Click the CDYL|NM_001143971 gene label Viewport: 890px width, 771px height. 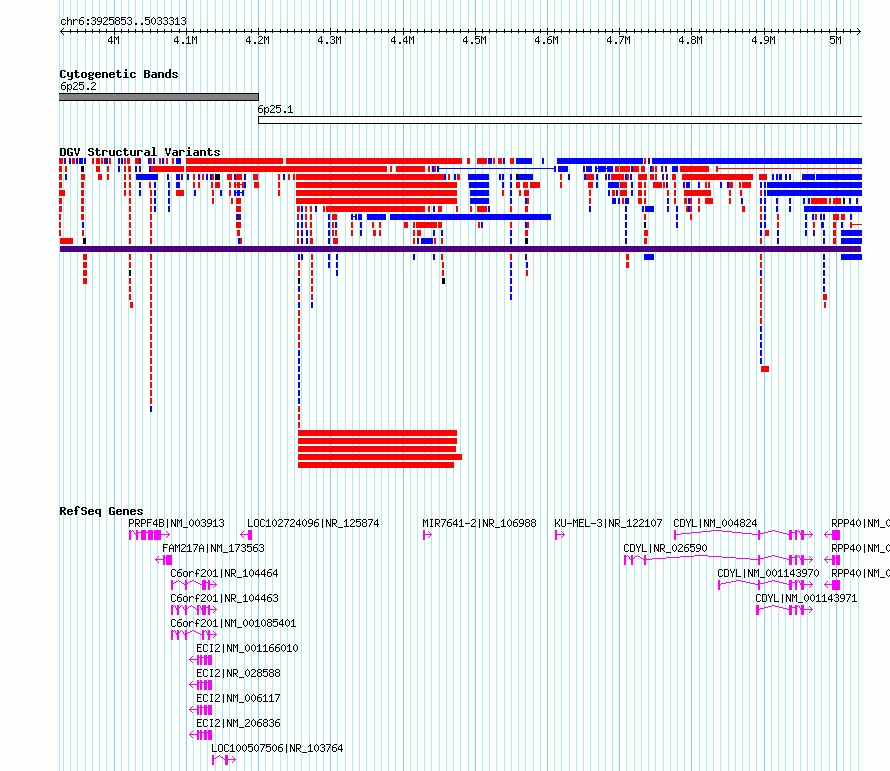[806, 598]
